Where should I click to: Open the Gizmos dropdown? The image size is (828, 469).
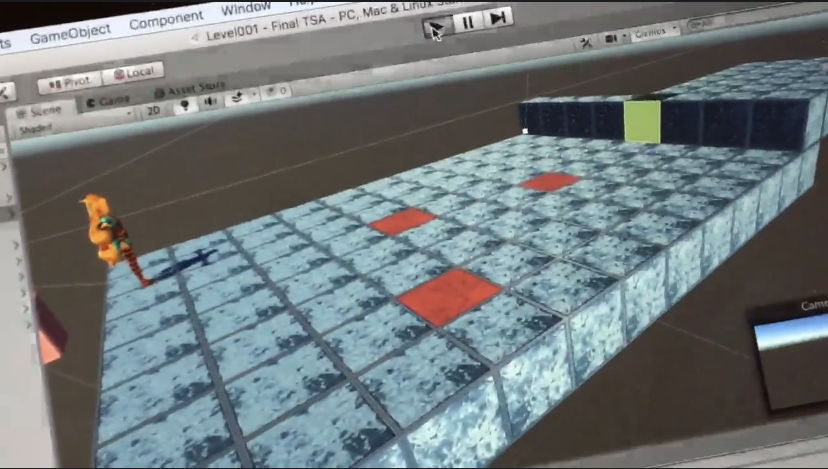tap(653, 32)
